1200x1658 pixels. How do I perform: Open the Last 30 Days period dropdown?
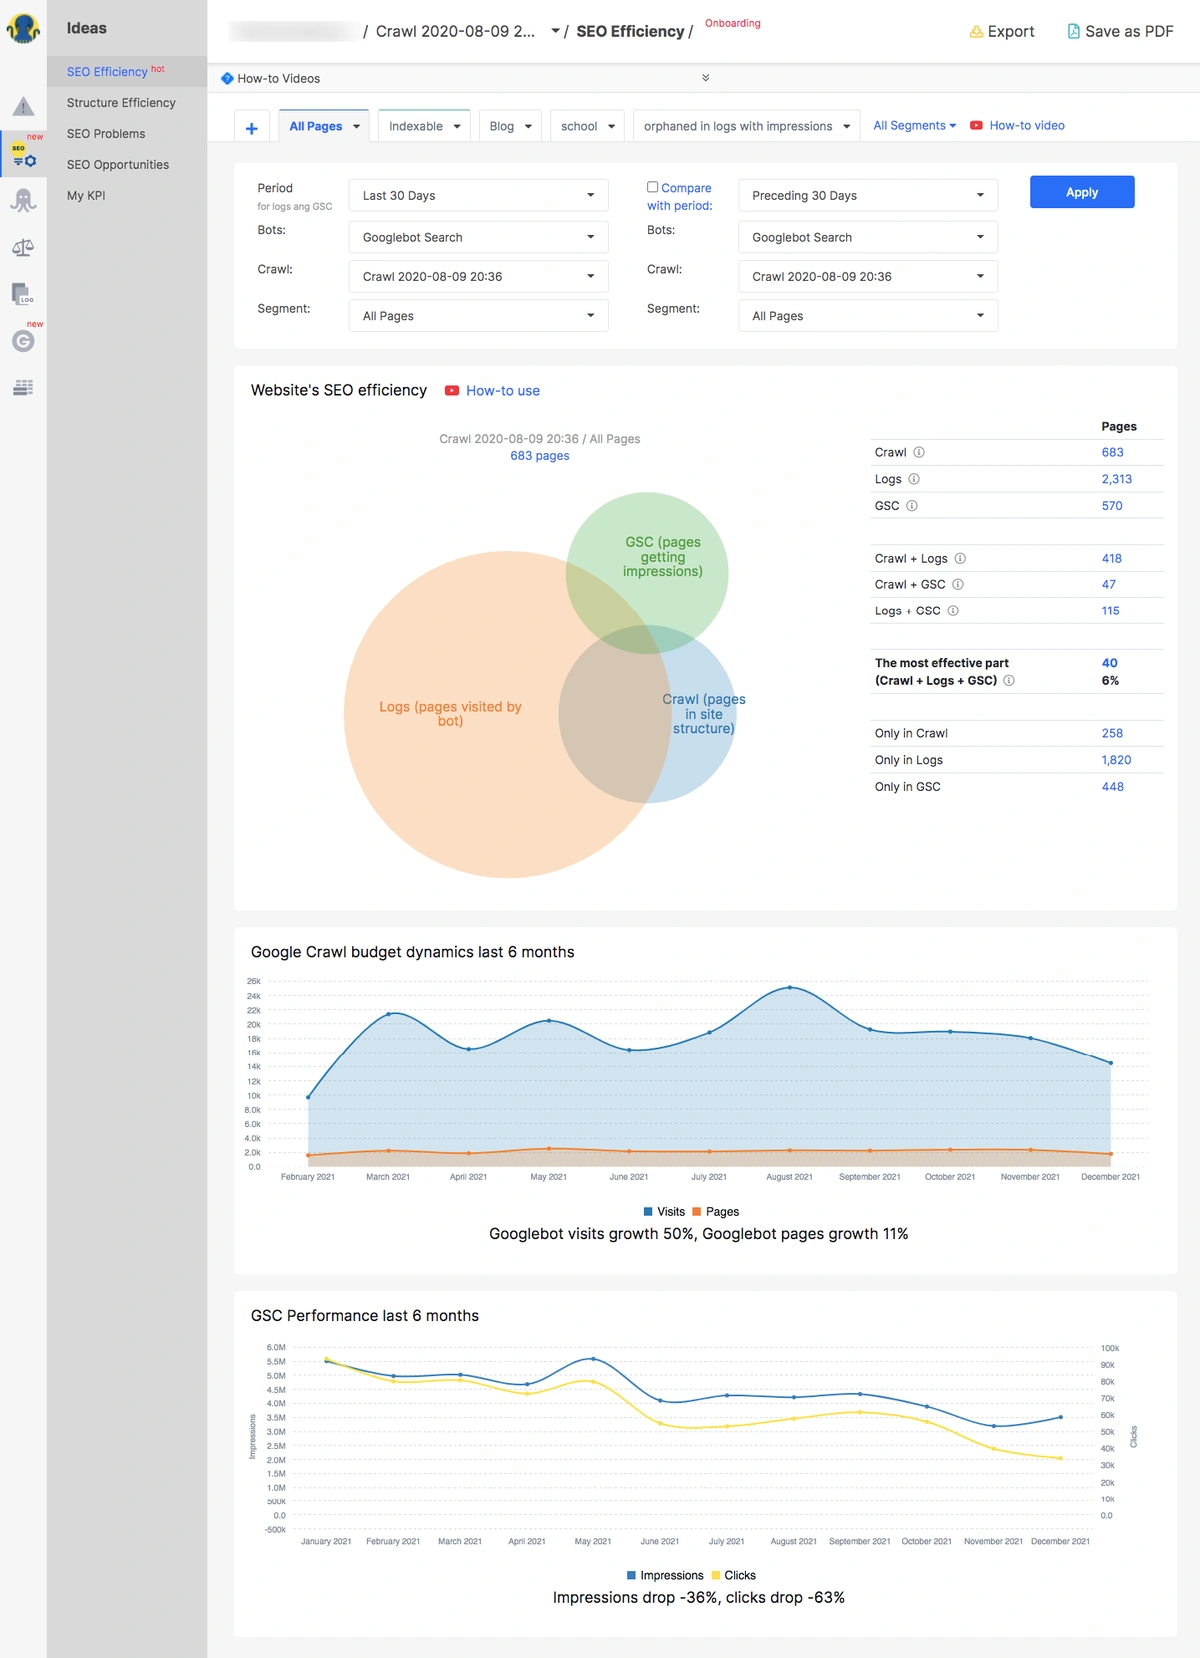pyautogui.click(x=478, y=196)
